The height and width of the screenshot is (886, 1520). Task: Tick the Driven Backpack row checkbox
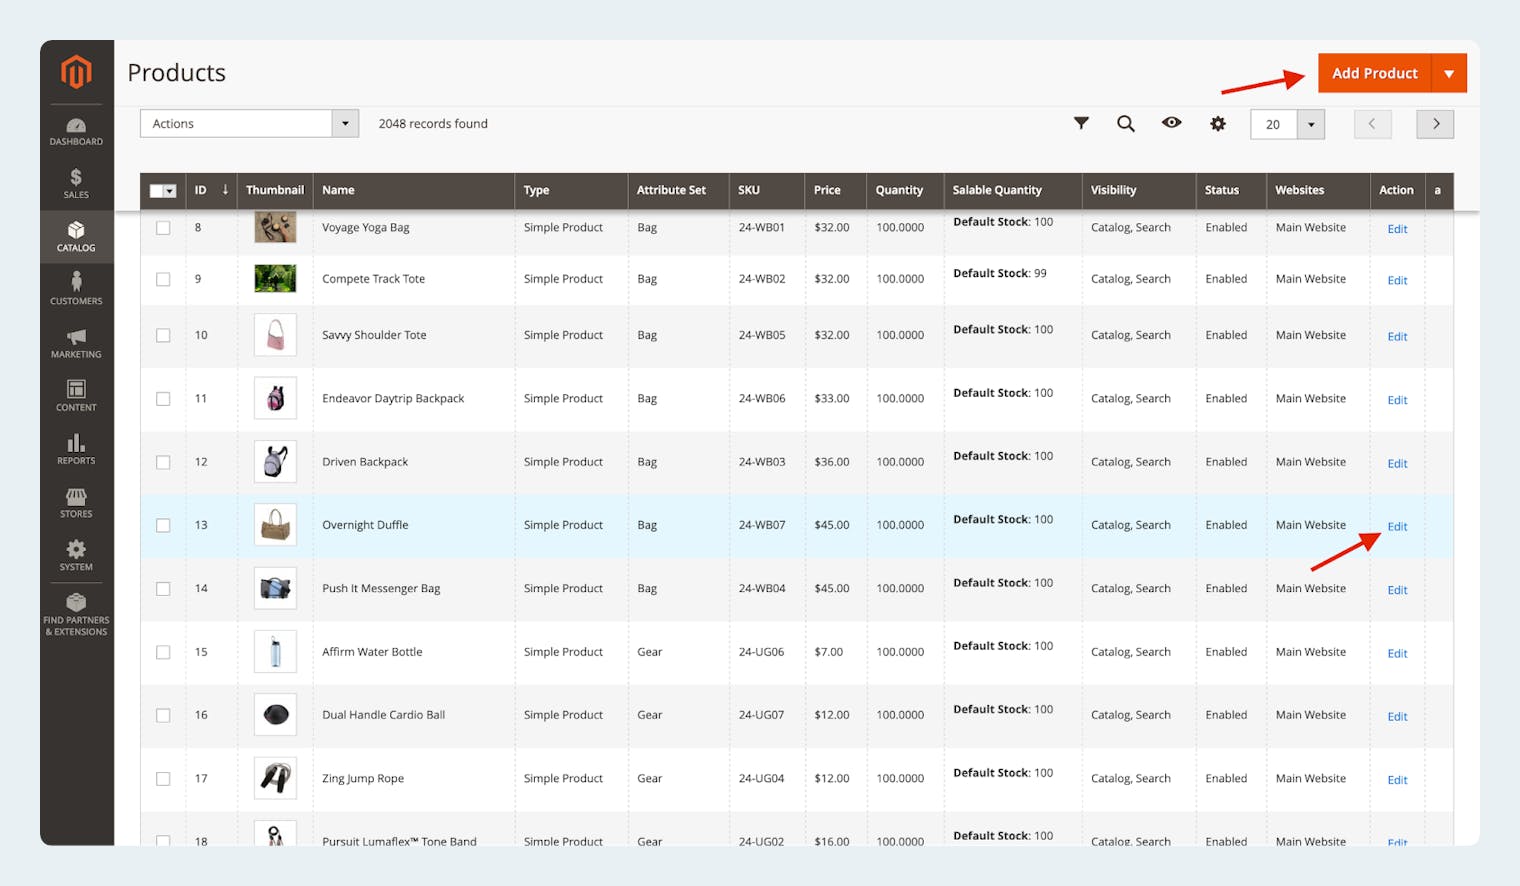163,462
